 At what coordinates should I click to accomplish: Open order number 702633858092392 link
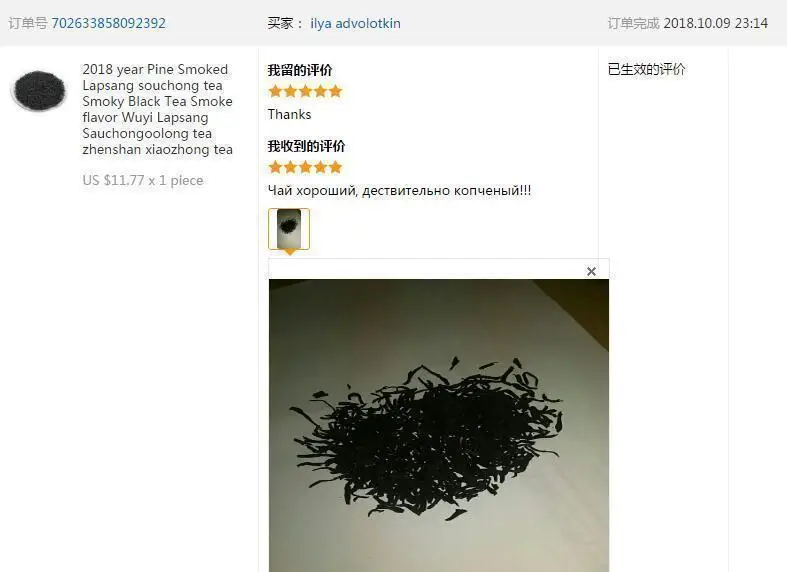coord(108,23)
